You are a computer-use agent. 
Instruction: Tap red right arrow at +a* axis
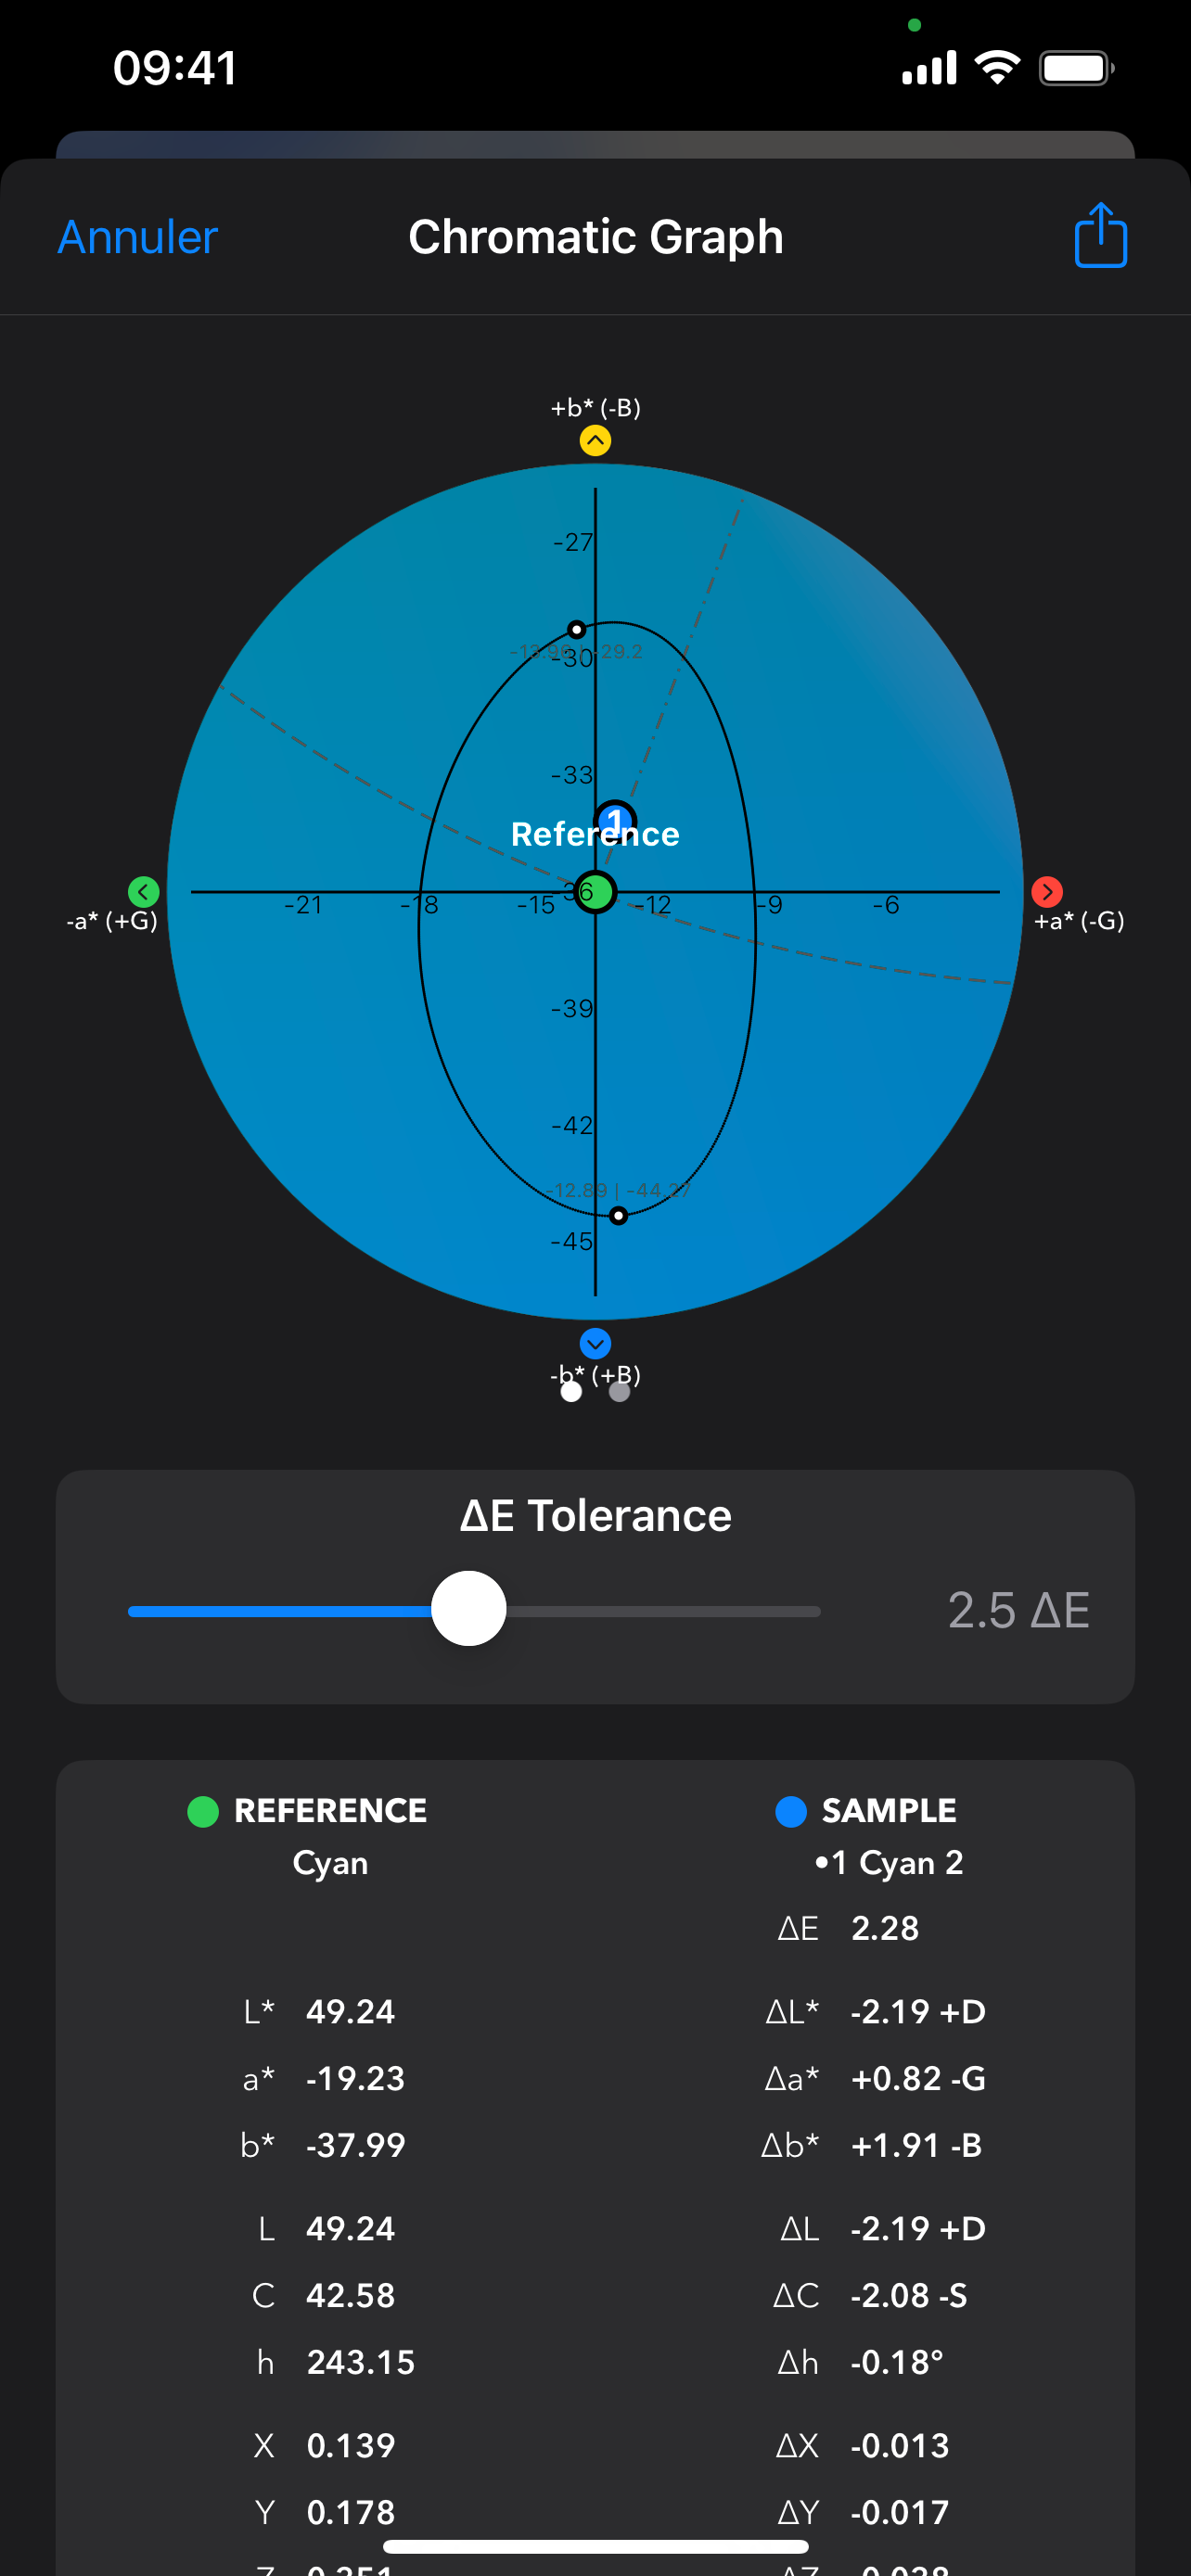(x=1047, y=891)
